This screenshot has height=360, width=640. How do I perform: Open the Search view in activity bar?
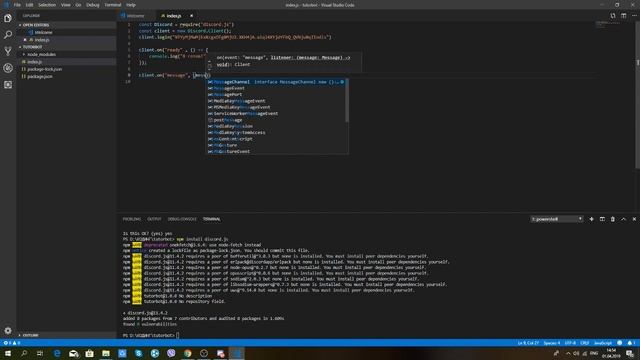(8, 35)
